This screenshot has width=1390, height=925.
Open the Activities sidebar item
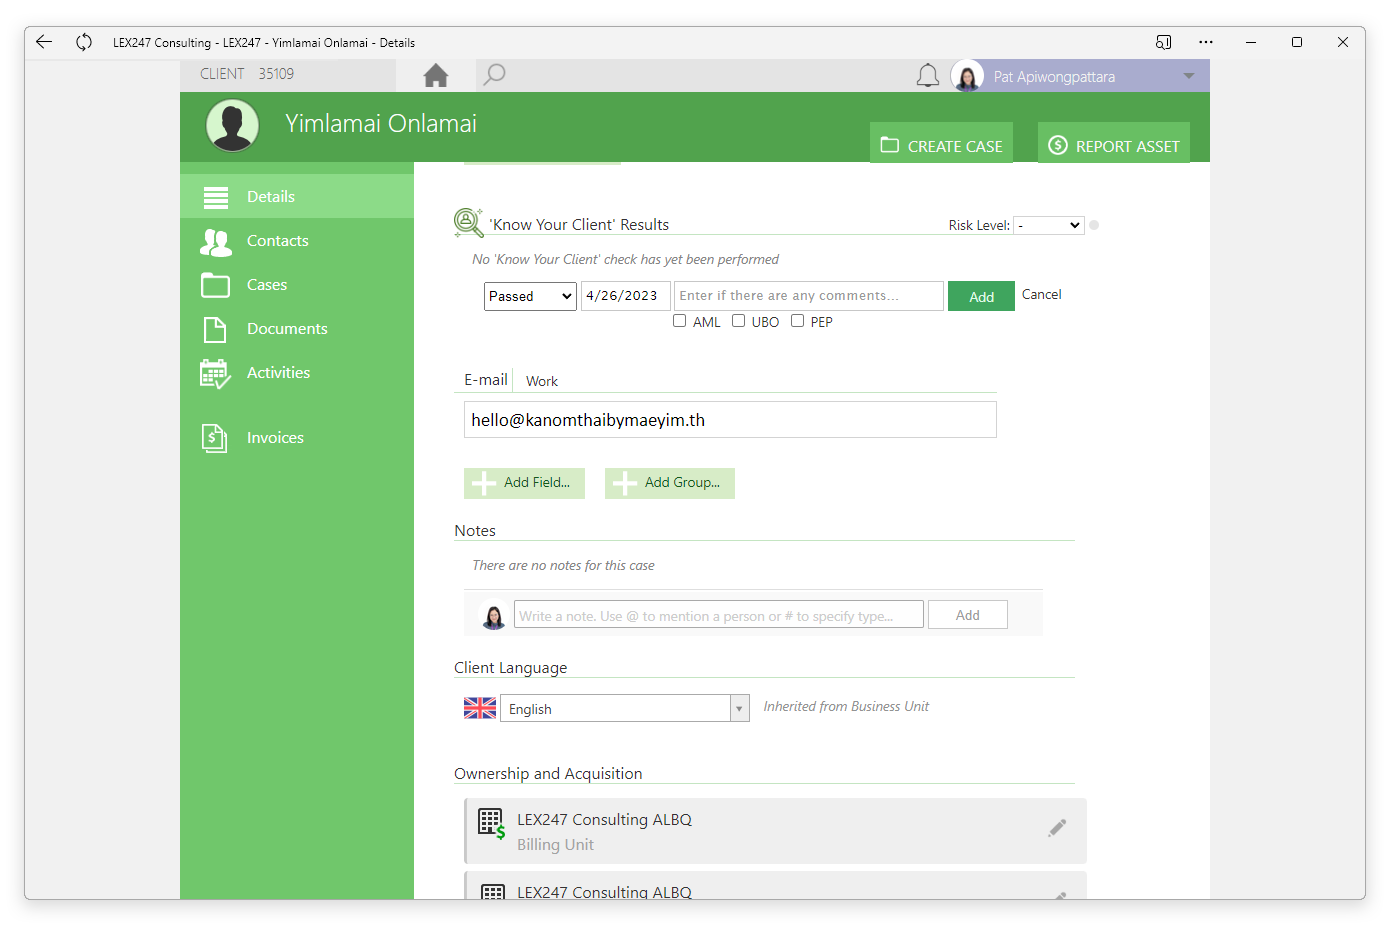pyautogui.click(x=297, y=373)
